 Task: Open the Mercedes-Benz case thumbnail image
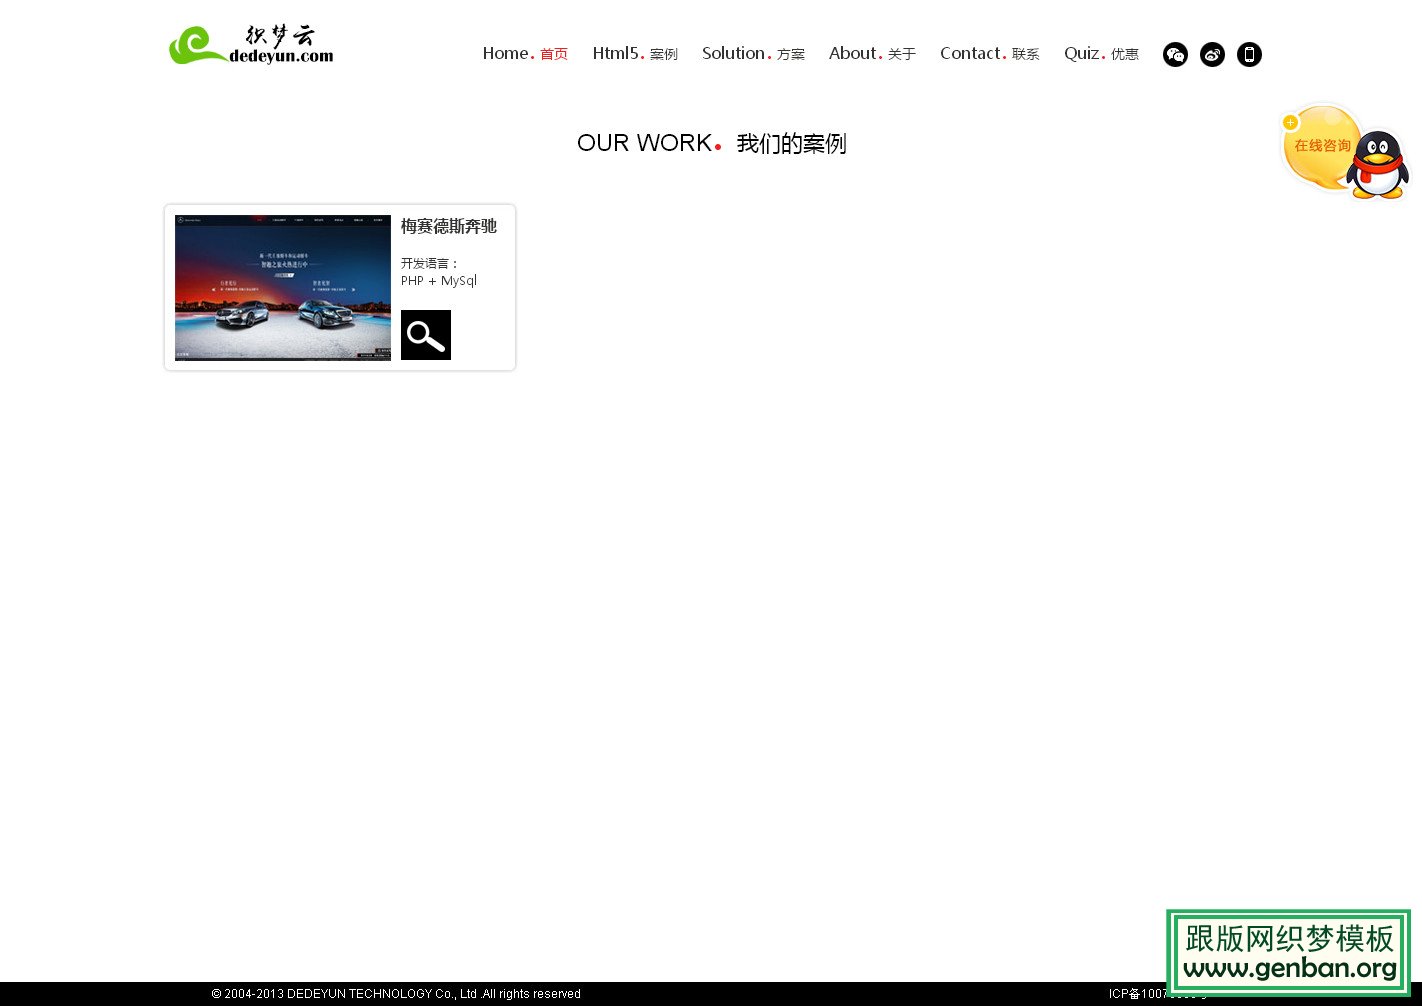pos(283,287)
